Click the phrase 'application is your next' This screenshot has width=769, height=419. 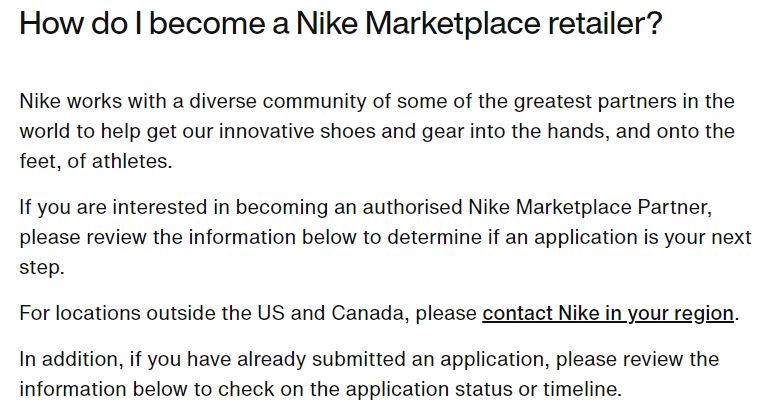click(x=643, y=237)
